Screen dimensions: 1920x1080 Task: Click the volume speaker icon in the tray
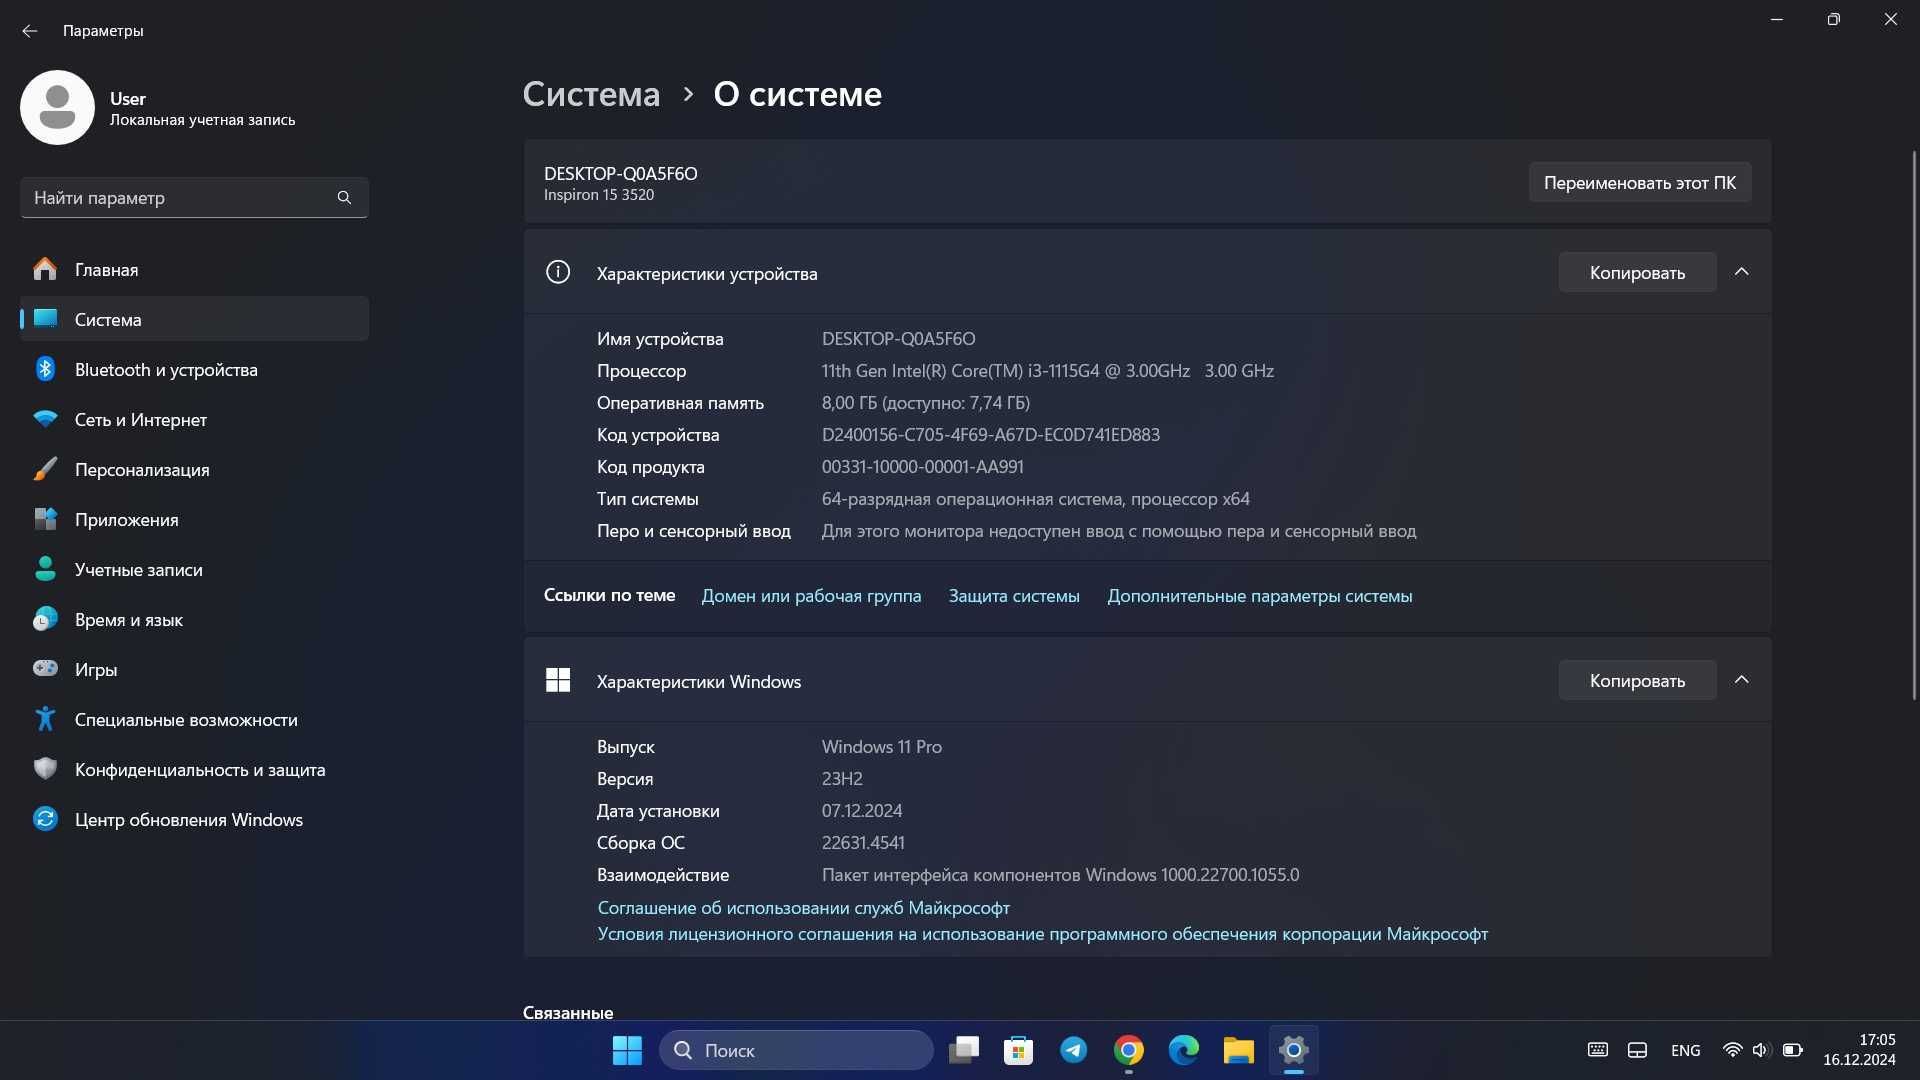(1761, 1050)
